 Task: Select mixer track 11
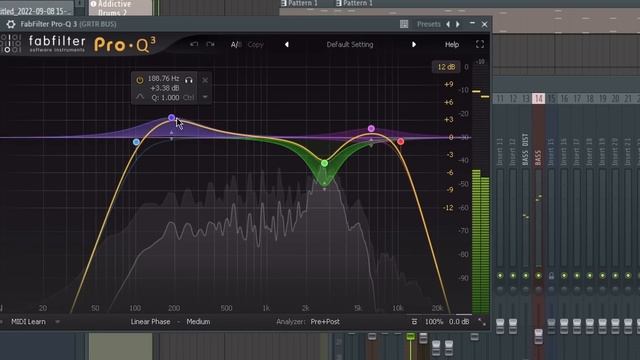tap(500, 98)
